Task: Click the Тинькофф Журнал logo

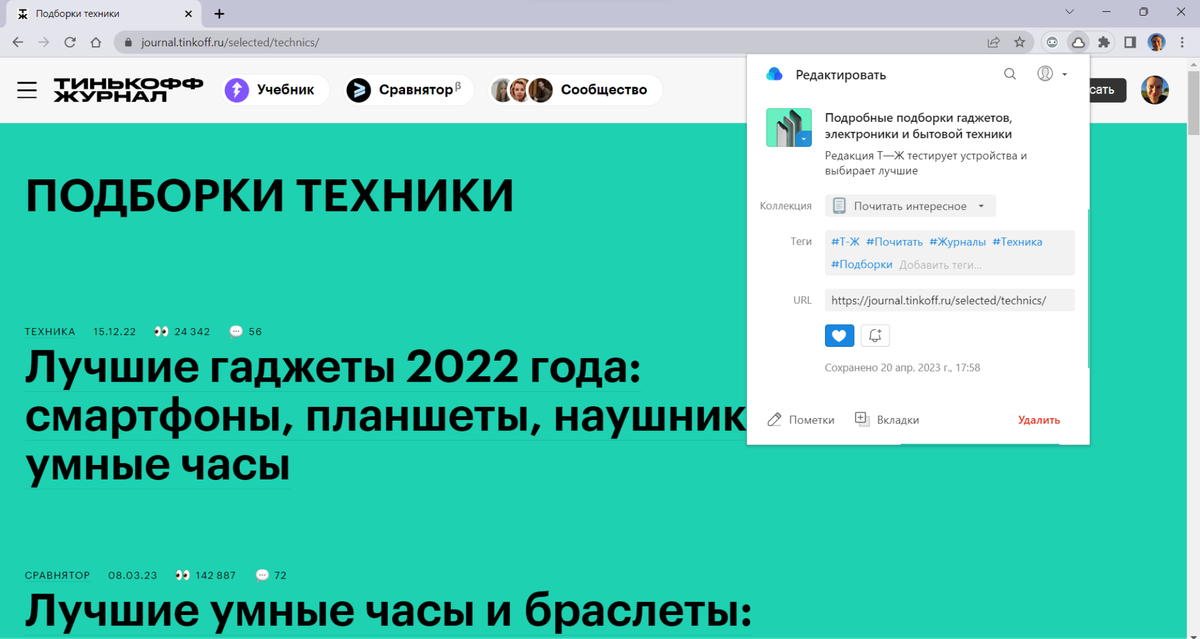Action: [x=128, y=90]
